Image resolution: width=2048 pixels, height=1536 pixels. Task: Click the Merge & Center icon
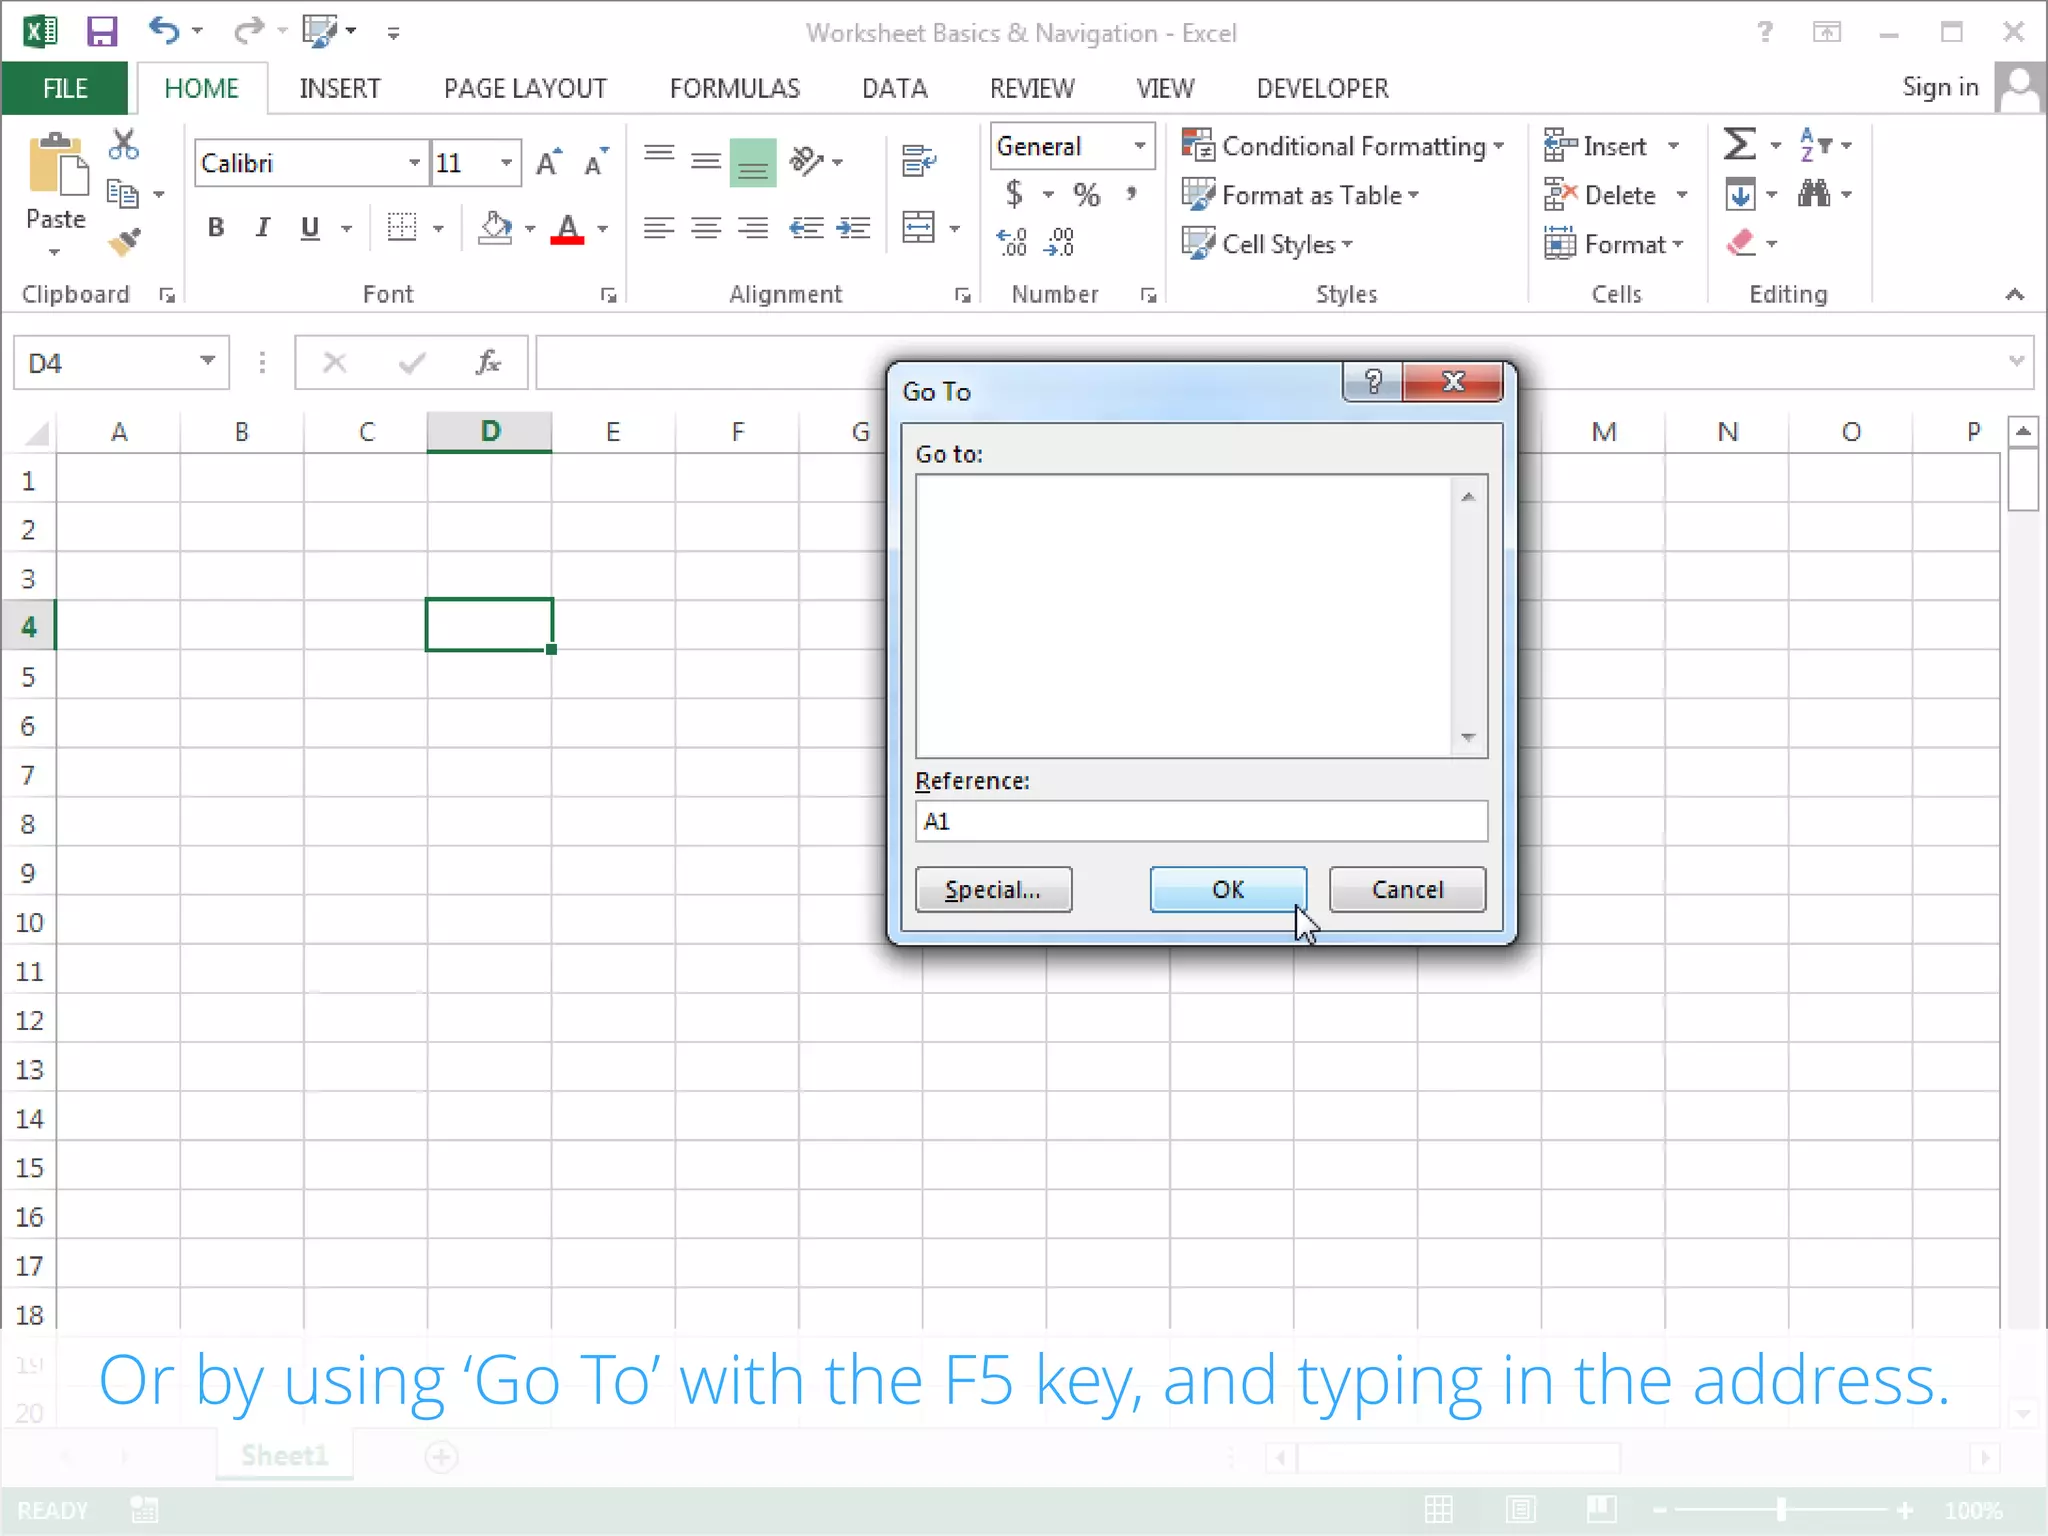918,228
